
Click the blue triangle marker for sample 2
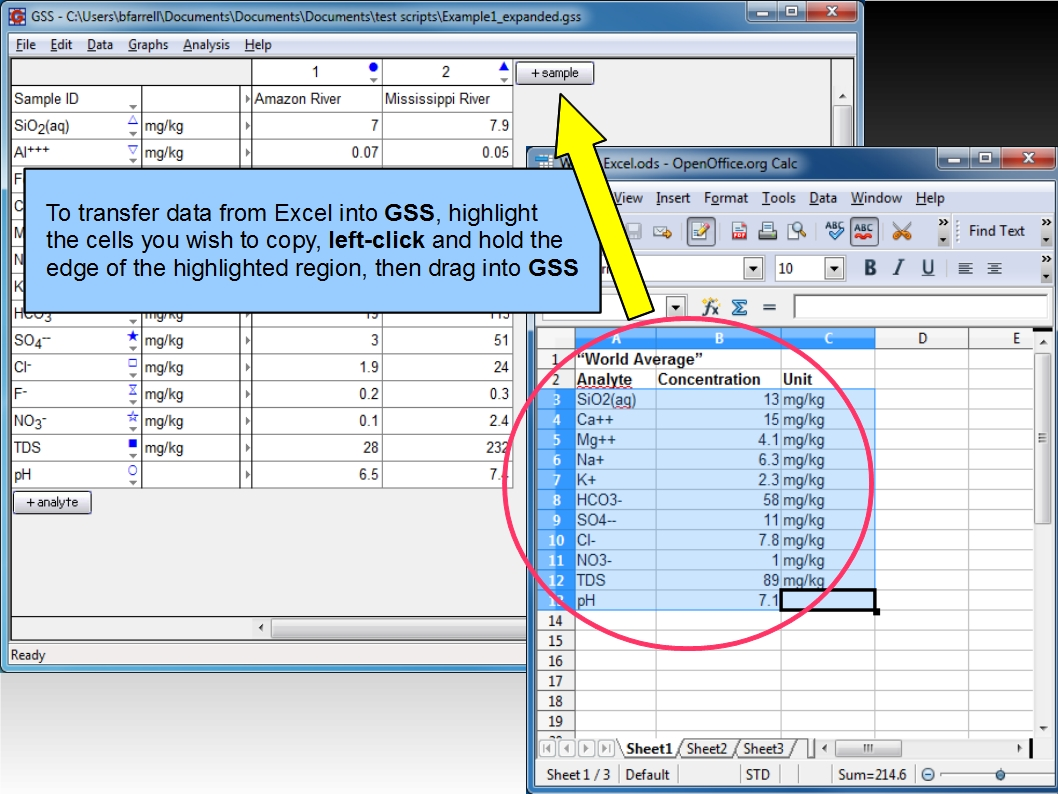pos(503,66)
